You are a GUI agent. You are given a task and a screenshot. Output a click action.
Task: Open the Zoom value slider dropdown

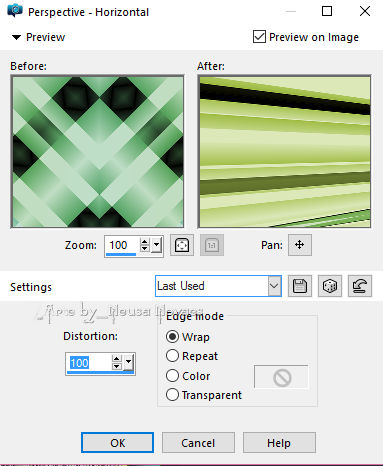(x=157, y=246)
